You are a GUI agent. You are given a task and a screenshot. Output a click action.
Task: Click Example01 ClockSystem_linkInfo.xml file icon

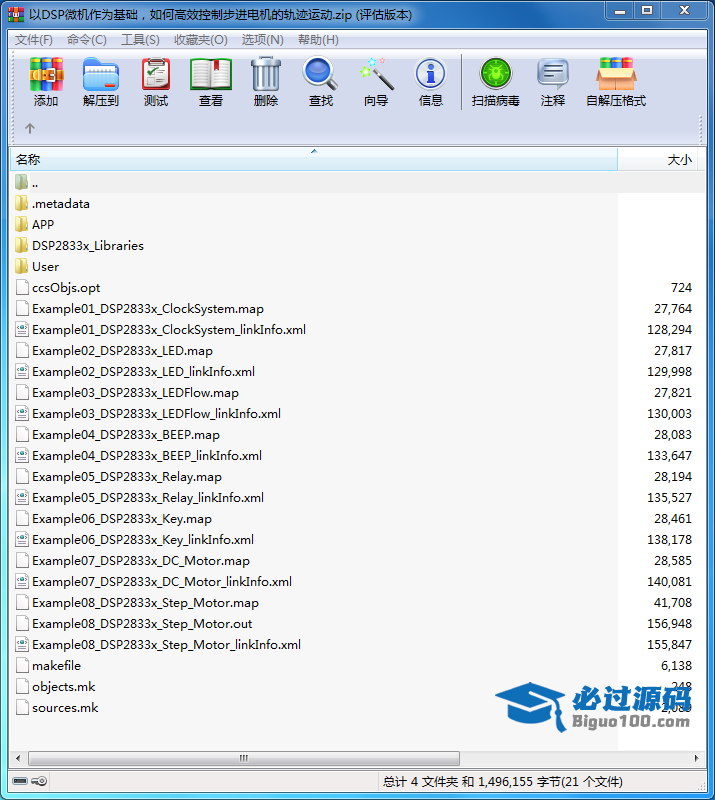(22, 330)
